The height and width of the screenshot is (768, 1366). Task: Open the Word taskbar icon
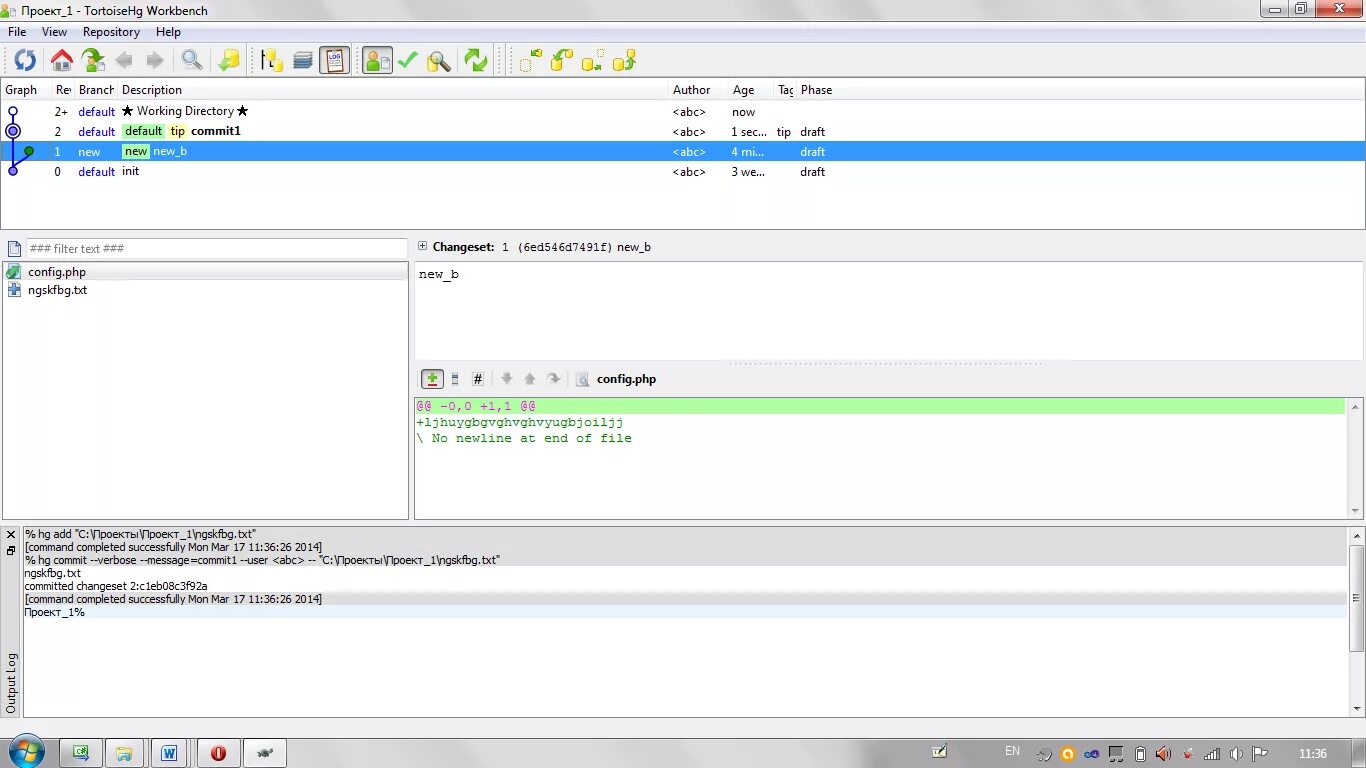(169, 753)
